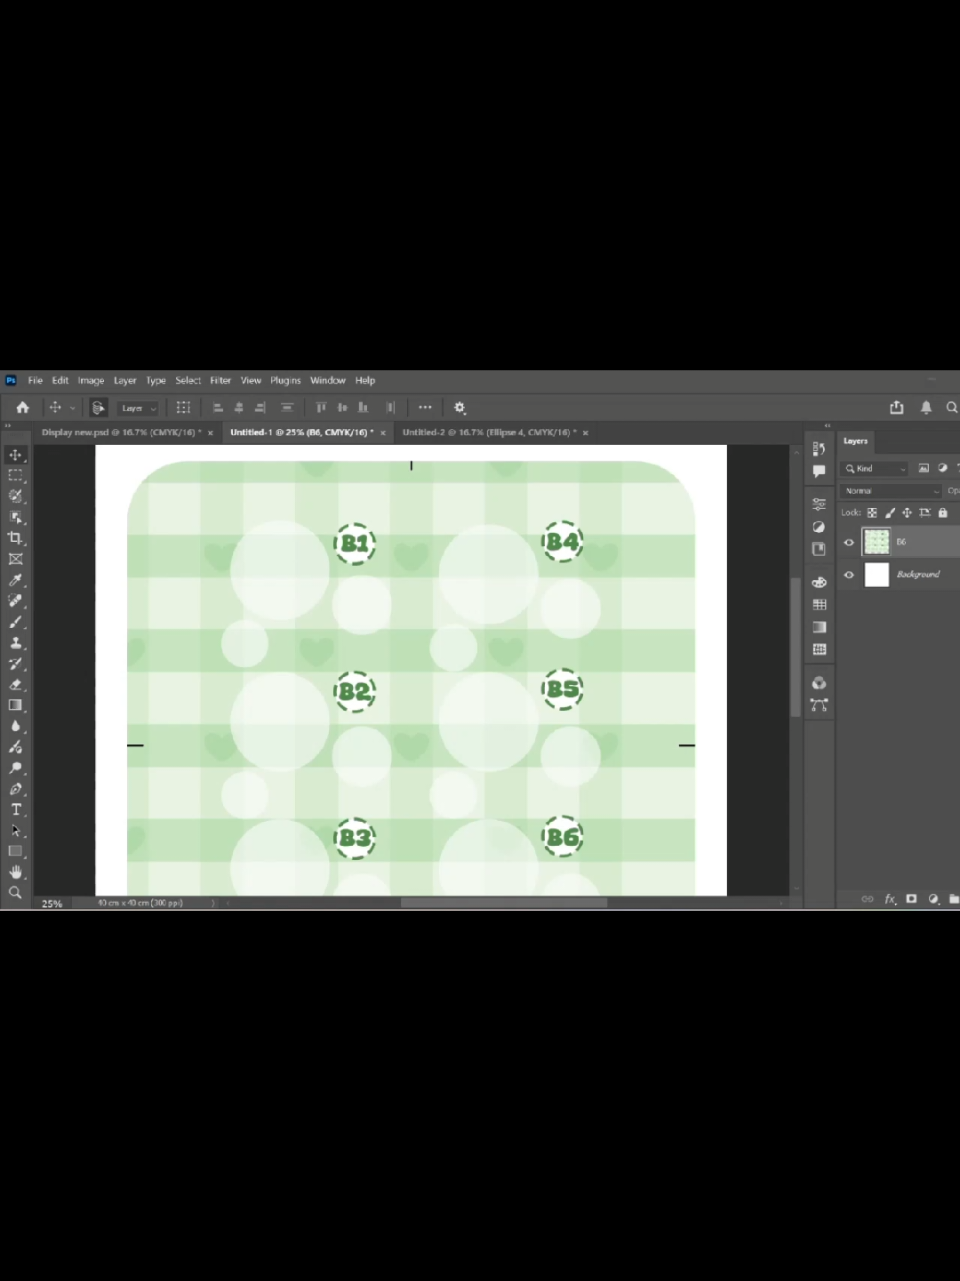Open the Patterns panel icon
The height and width of the screenshot is (1281, 960).
point(819,650)
